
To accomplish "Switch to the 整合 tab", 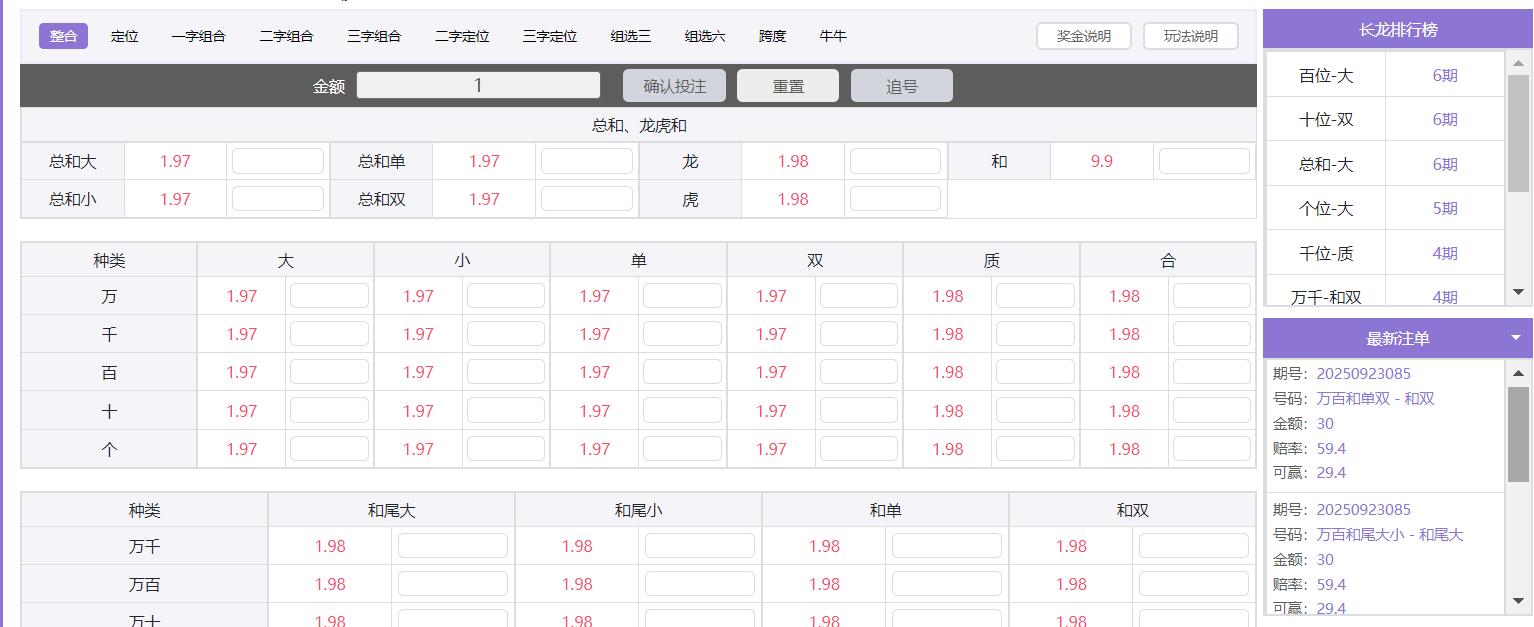I will [62, 36].
